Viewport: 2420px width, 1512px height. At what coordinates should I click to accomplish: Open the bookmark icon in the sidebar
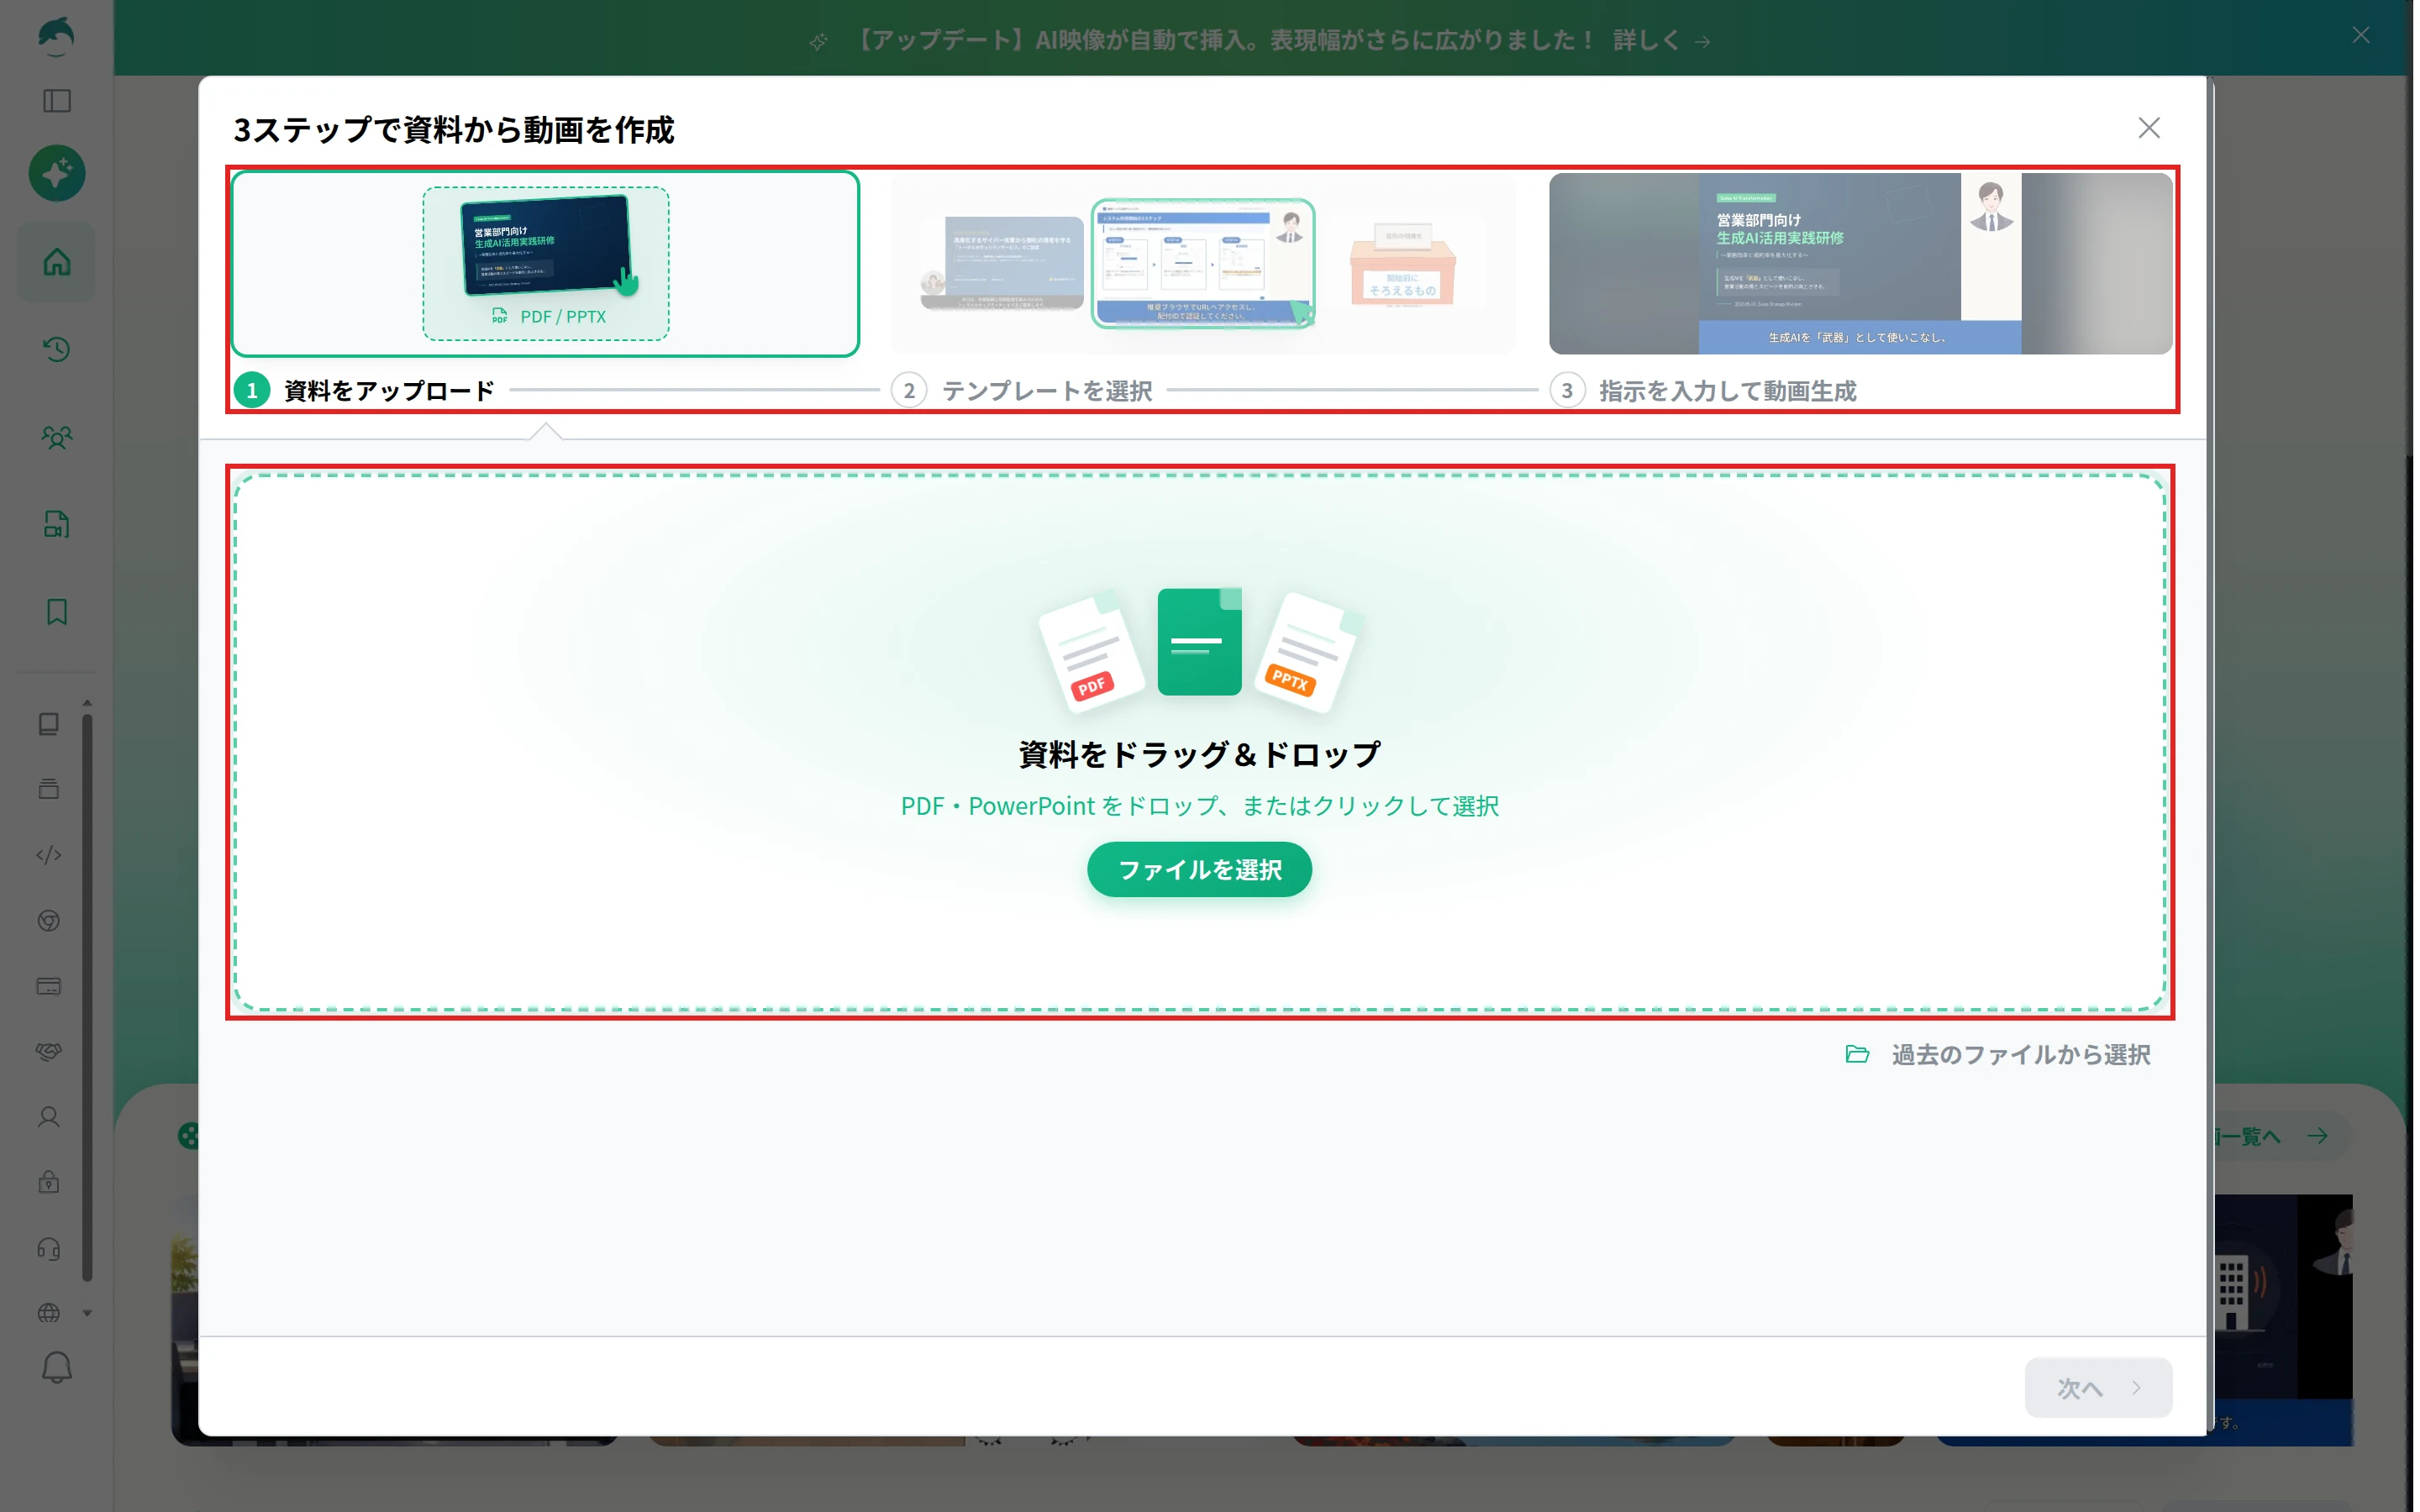pos(57,612)
